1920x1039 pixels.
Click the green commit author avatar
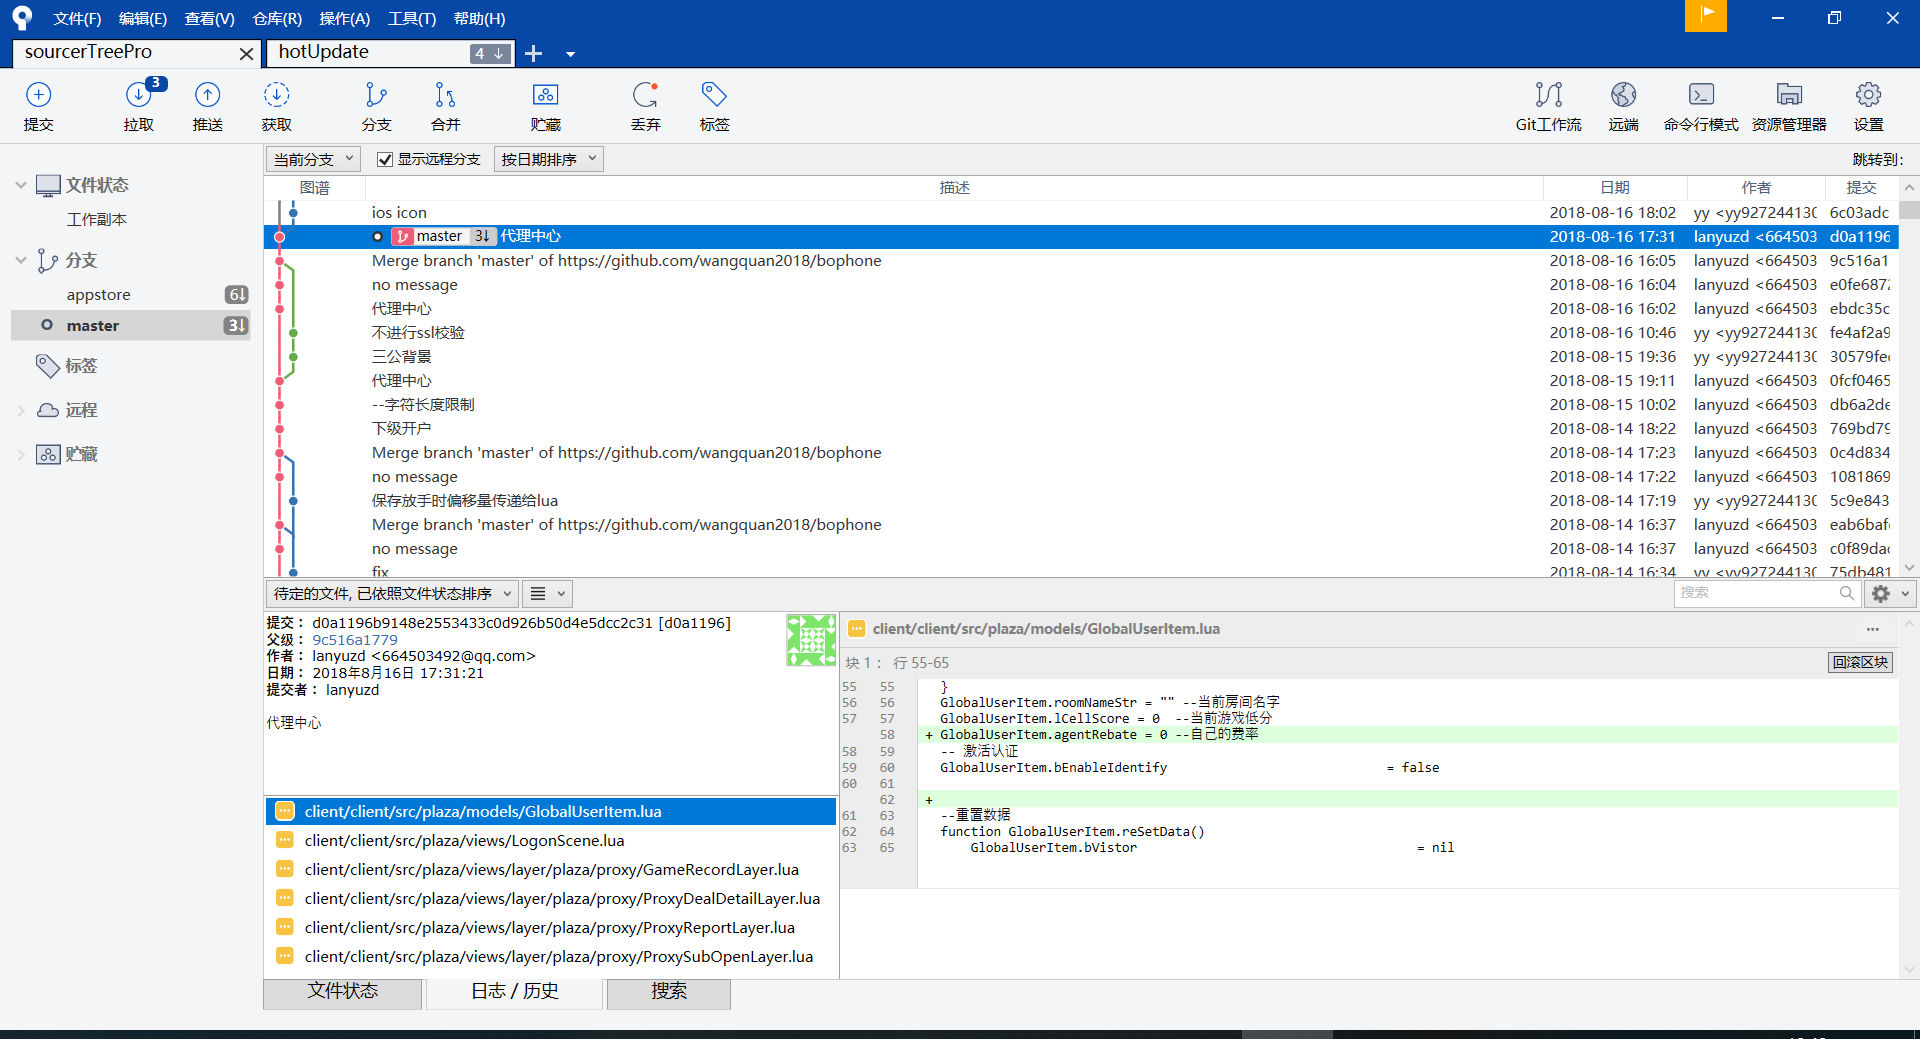(811, 640)
